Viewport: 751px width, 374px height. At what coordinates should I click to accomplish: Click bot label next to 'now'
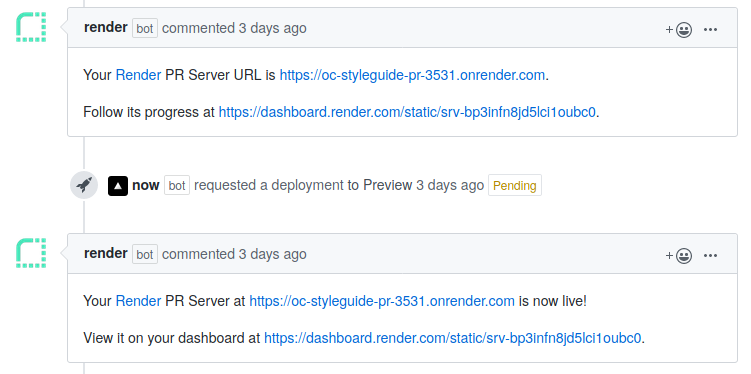177,185
